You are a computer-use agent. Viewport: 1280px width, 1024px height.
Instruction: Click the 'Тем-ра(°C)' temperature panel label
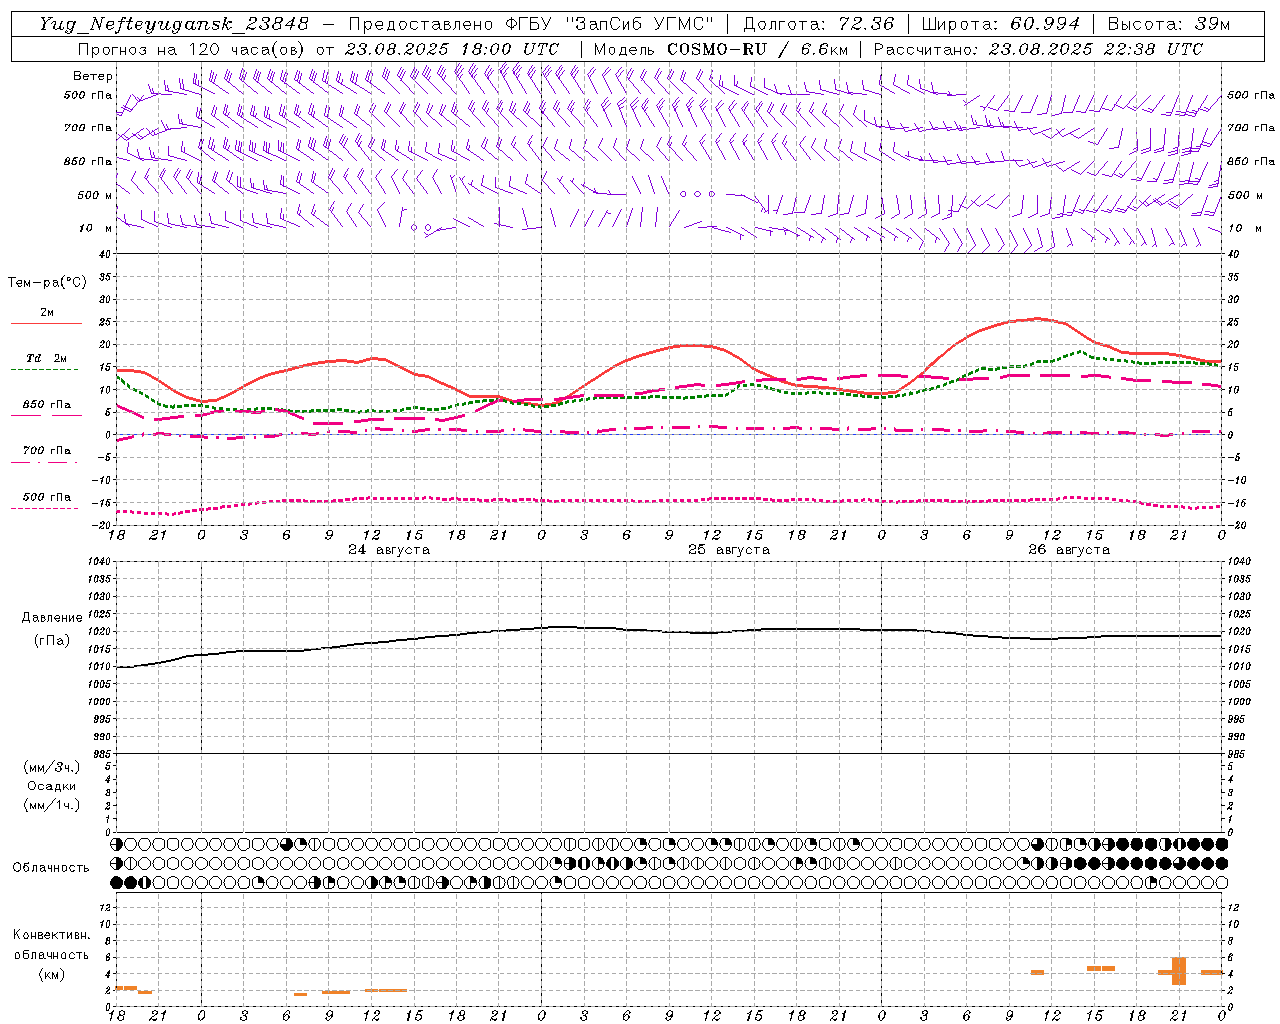(x=47, y=283)
